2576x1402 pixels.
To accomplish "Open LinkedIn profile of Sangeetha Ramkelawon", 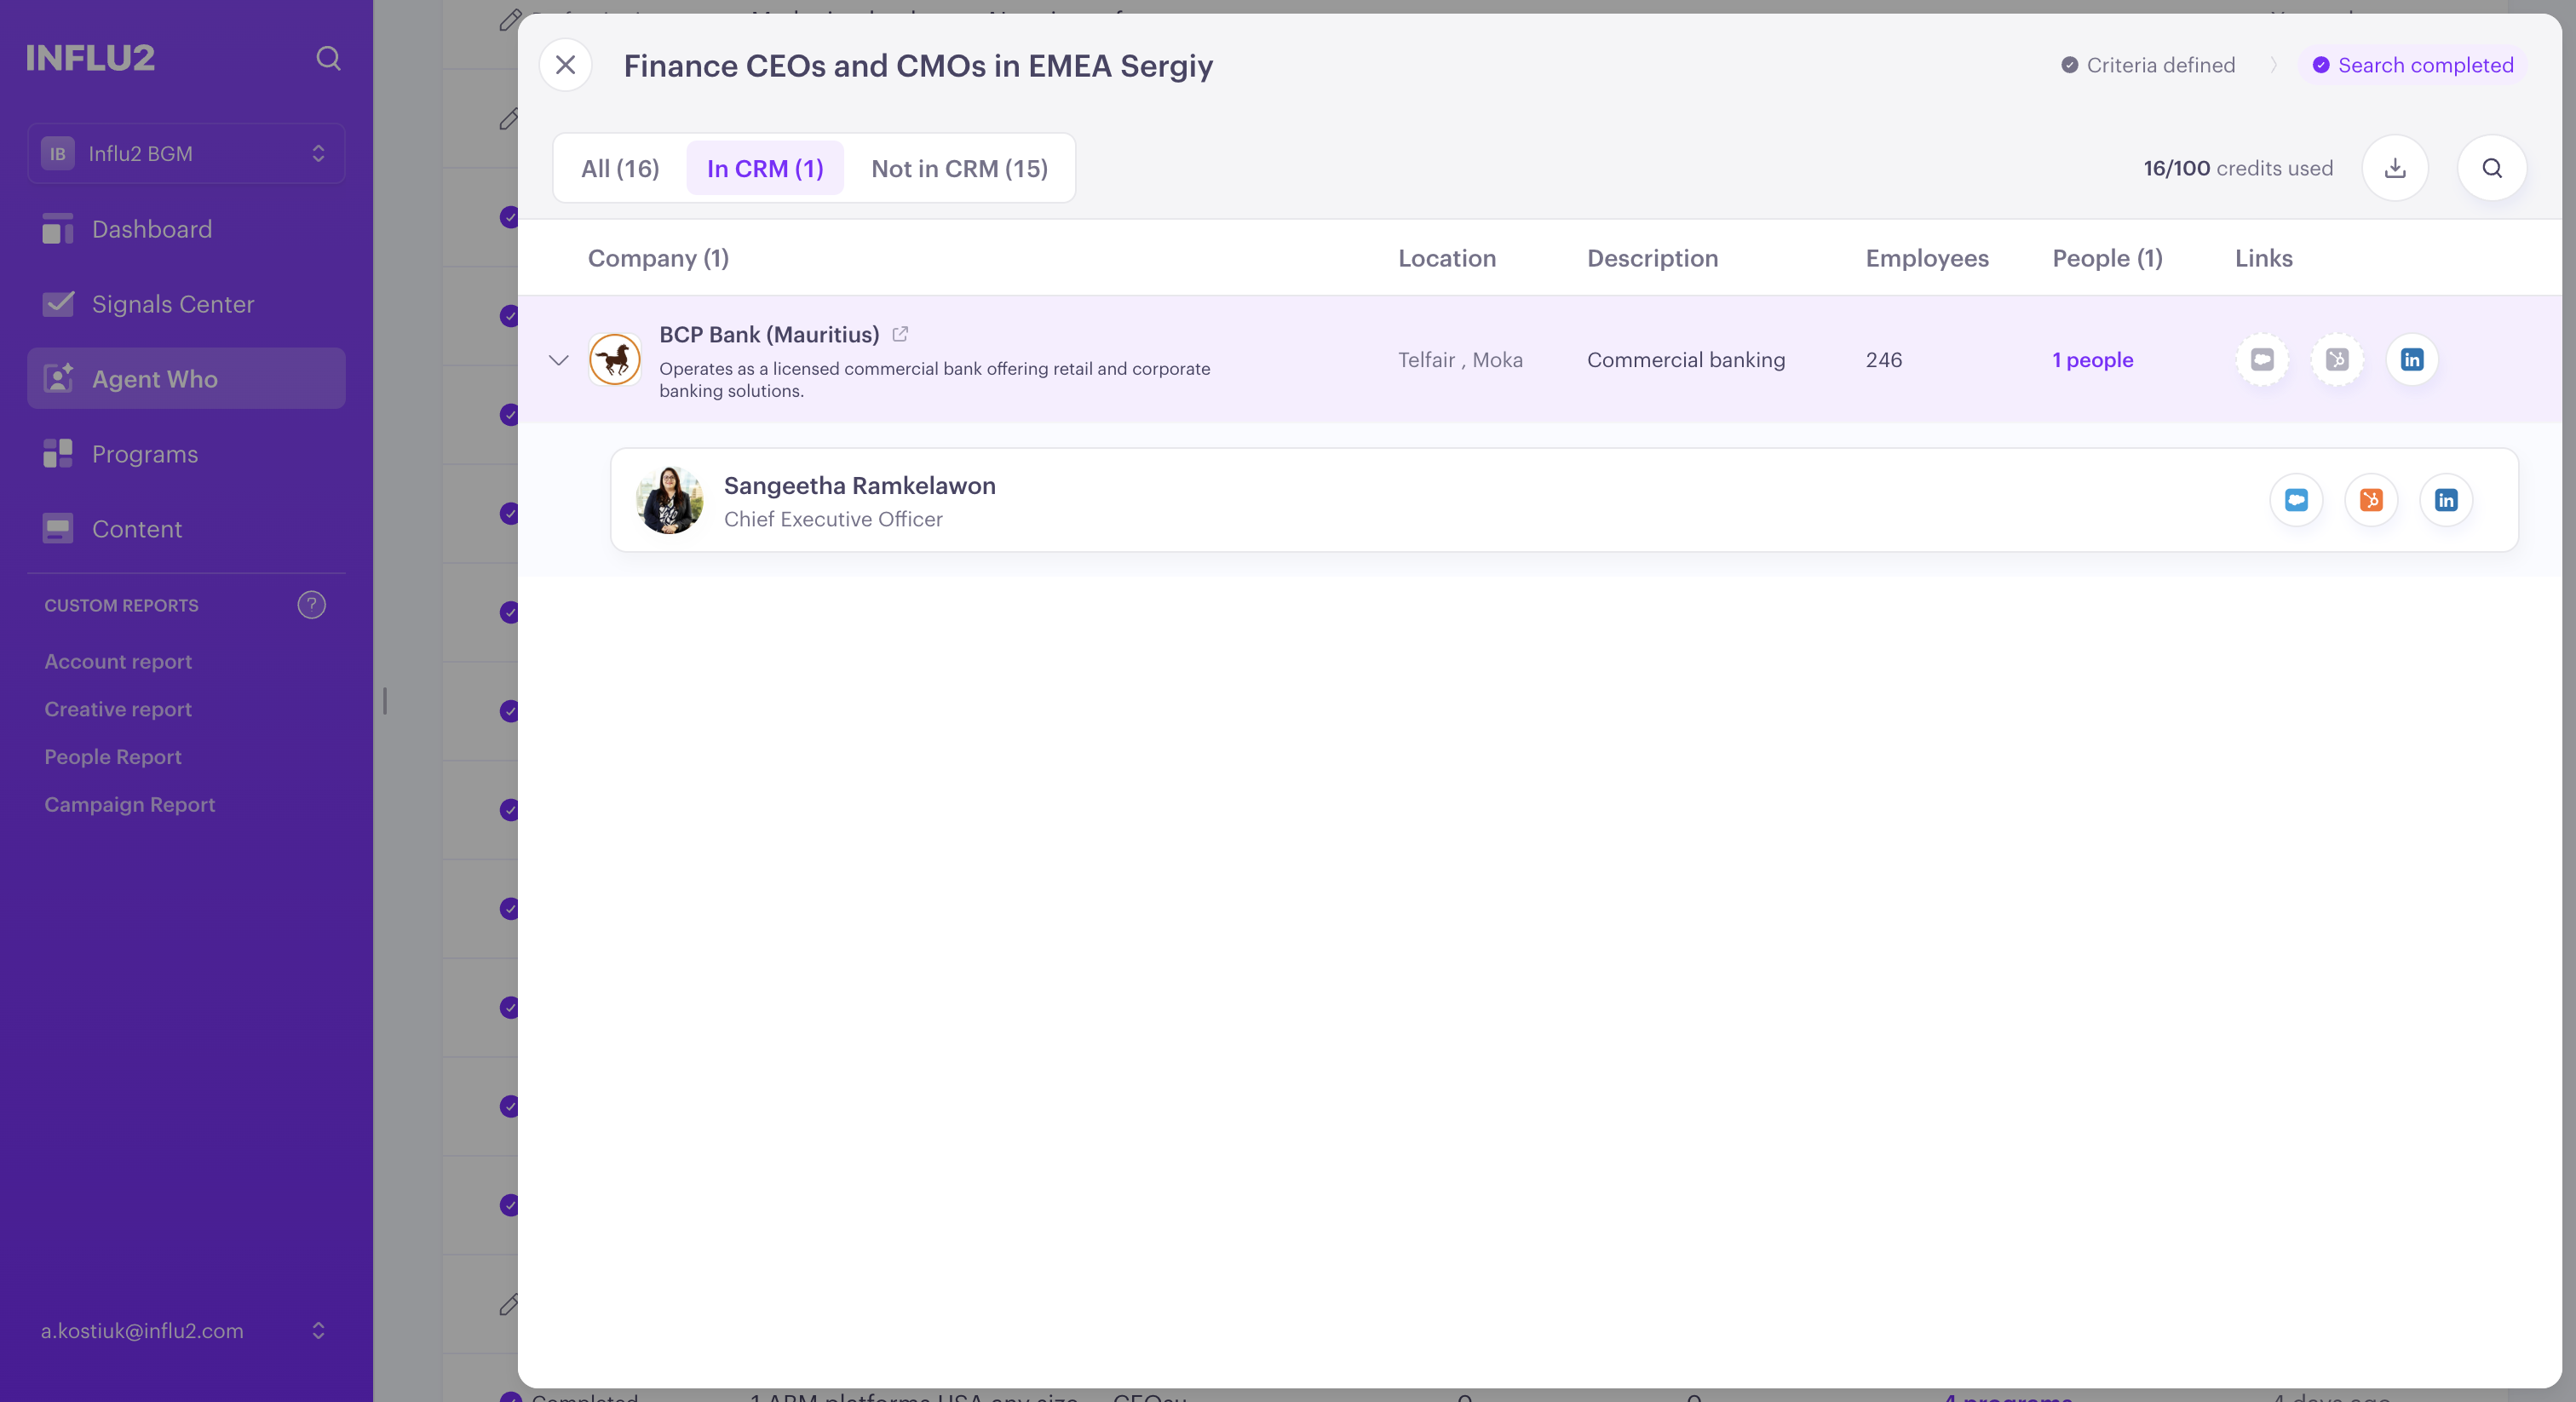I will (2446, 500).
